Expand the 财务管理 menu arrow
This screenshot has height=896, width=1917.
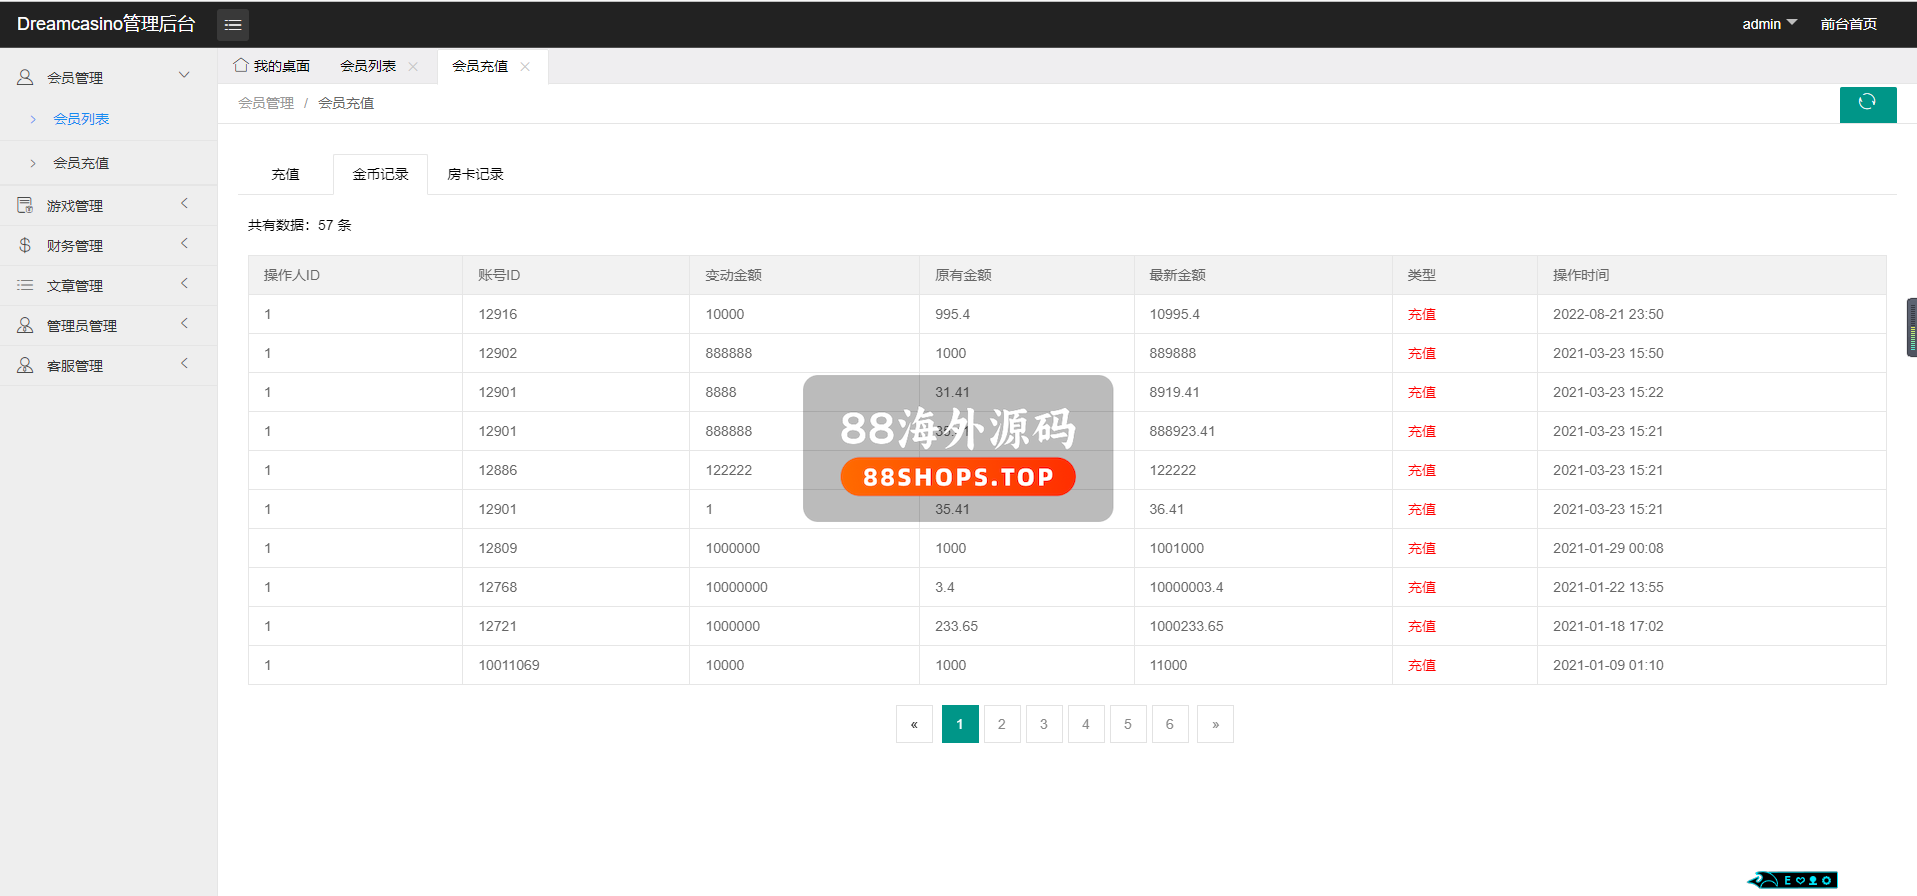click(184, 244)
